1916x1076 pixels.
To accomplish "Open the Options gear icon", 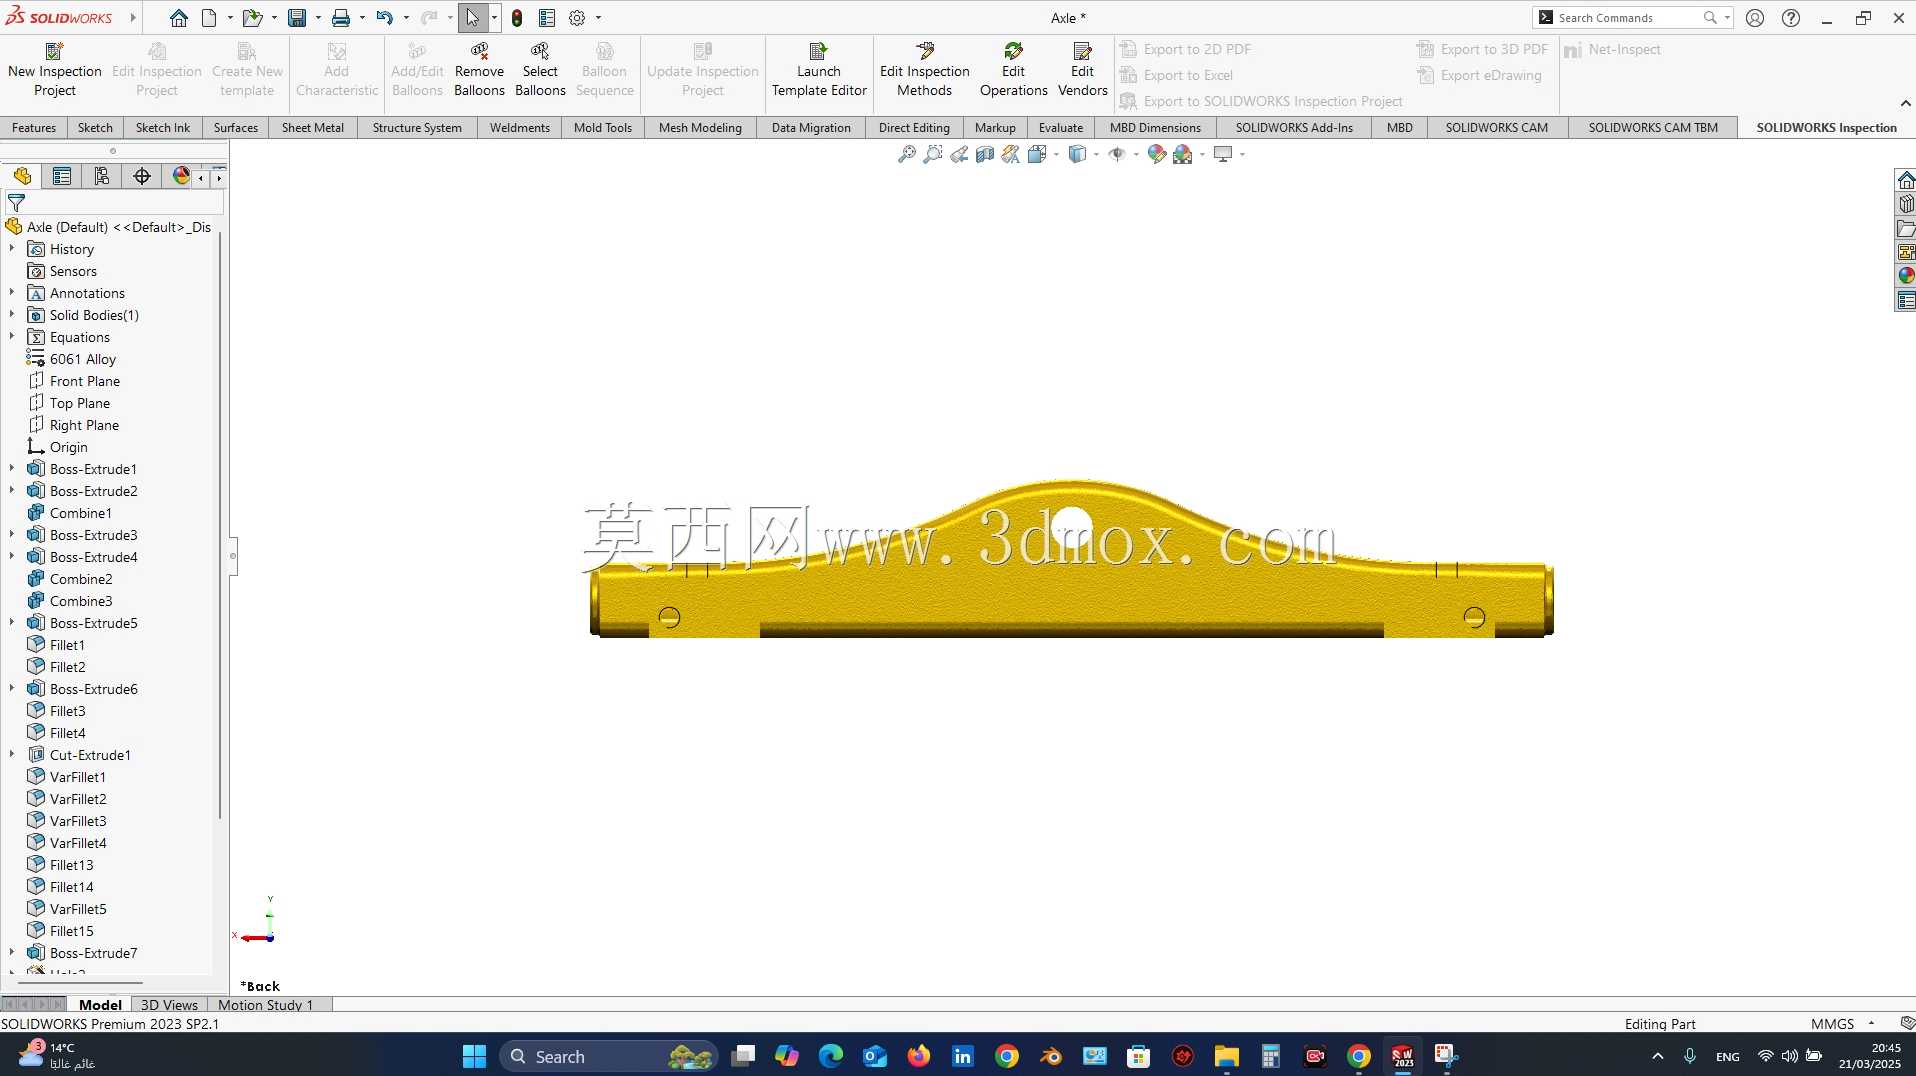I will pyautogui.click(x=577, y=18).
